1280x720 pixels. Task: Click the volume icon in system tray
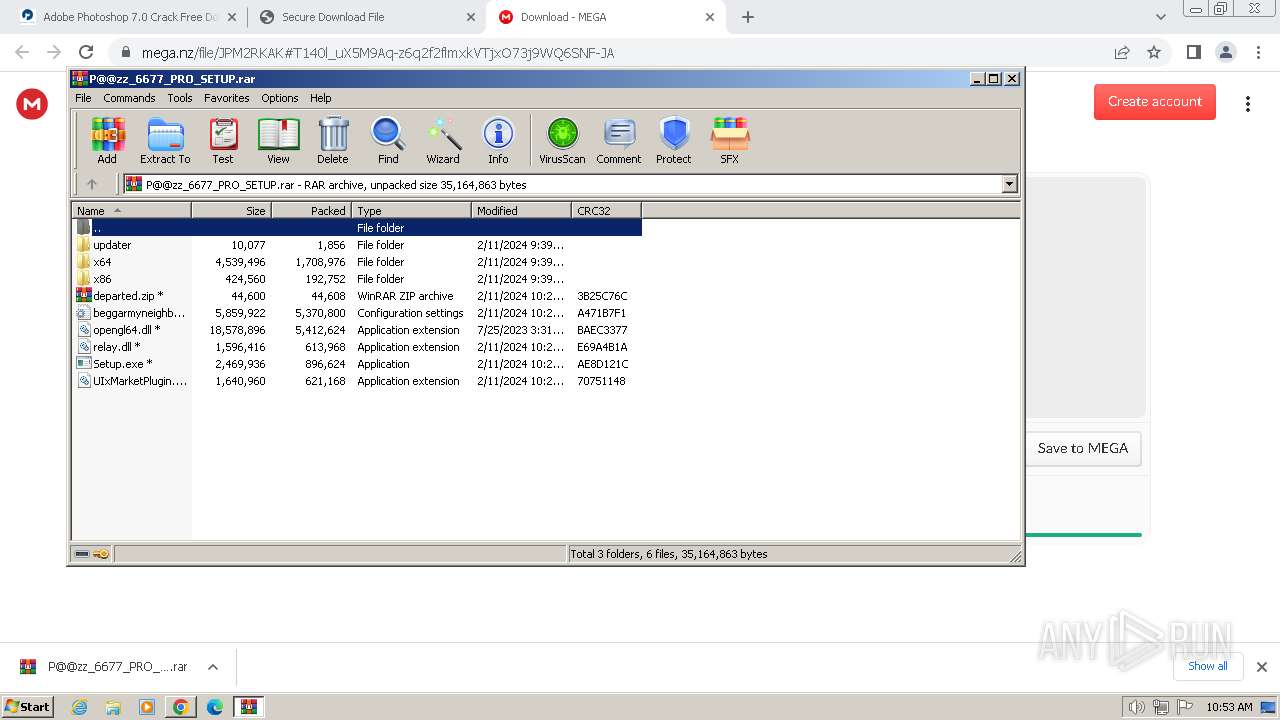coord(1136,707)
